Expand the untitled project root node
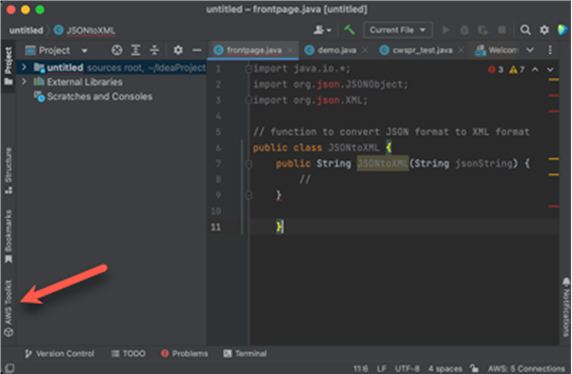The width and height of the screenshot is (572, 374). coord(24,68)
